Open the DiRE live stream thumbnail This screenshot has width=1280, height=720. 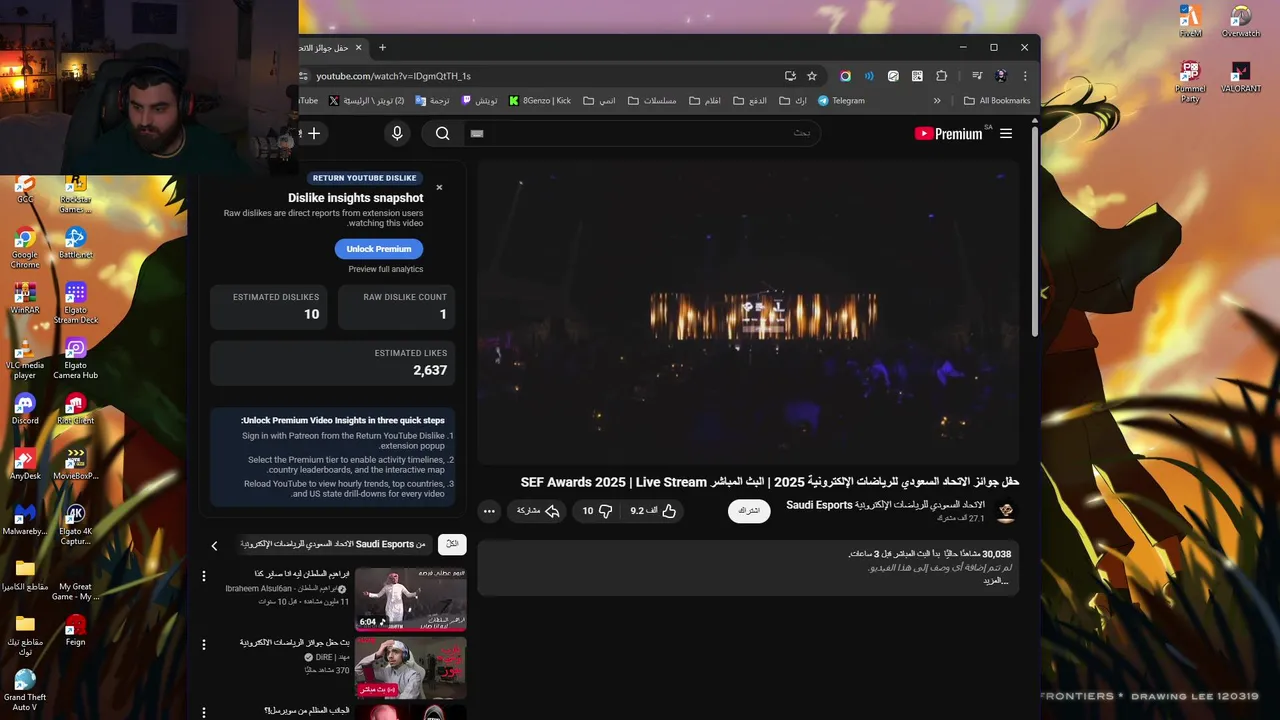point(410,668)
